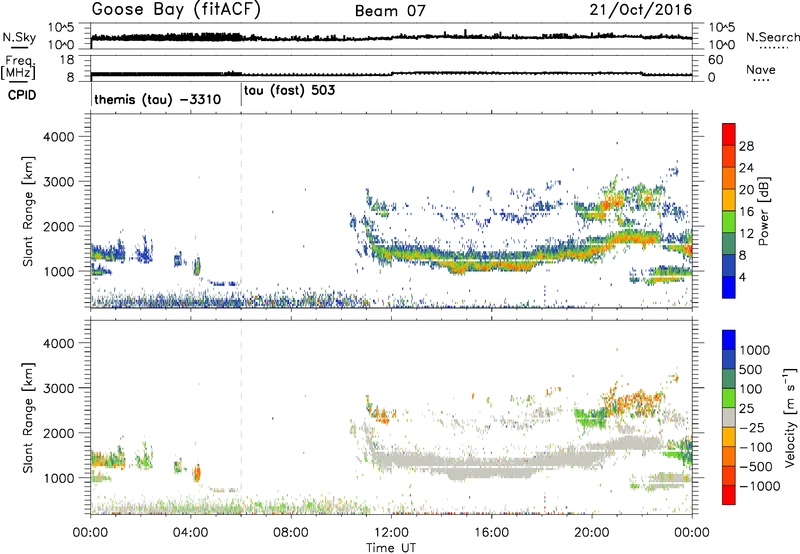Click the 'Beam 07' heading

(390, 11)
